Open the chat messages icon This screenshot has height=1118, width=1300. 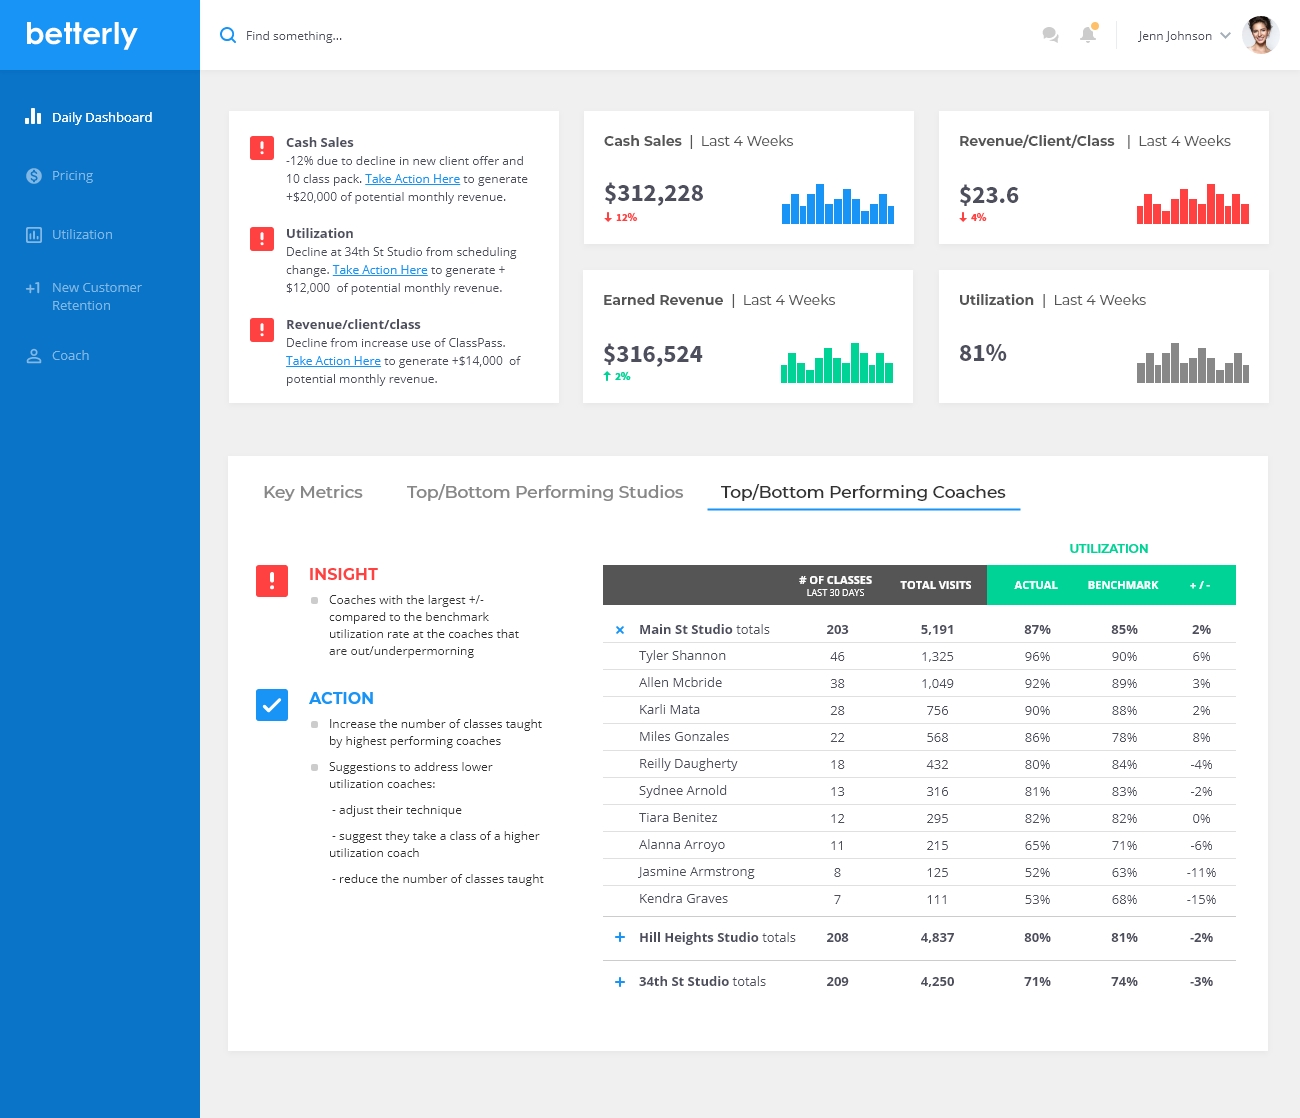click(x=1050, y=35)
